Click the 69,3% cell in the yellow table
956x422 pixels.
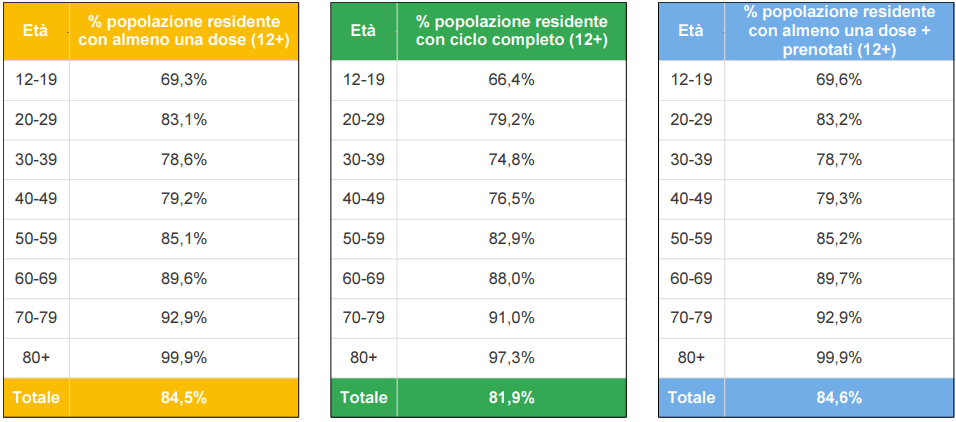tap(183, 80)
